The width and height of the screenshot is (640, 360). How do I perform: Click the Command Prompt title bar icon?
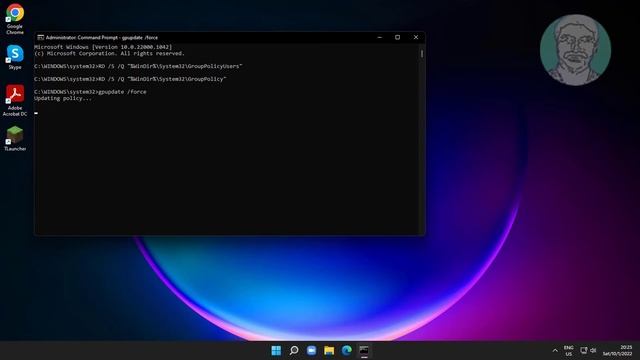pyautogui.click(x=40, y=37)
